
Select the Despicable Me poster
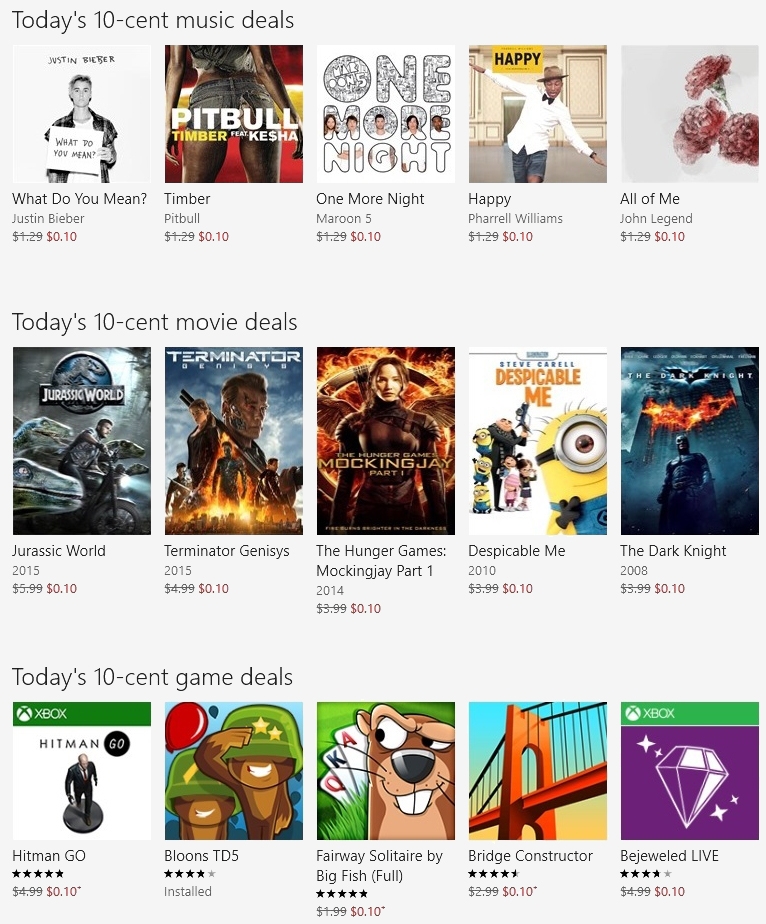click(x=538, y=441)
